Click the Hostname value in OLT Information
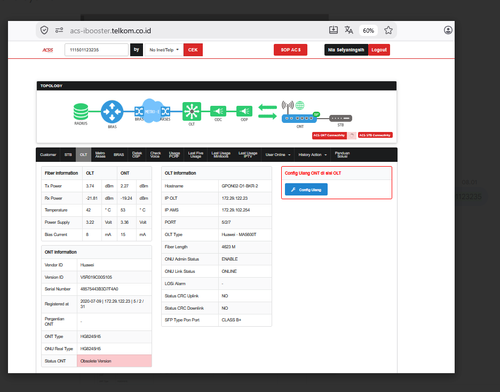500x392 pixels. (x=240, y=186)
